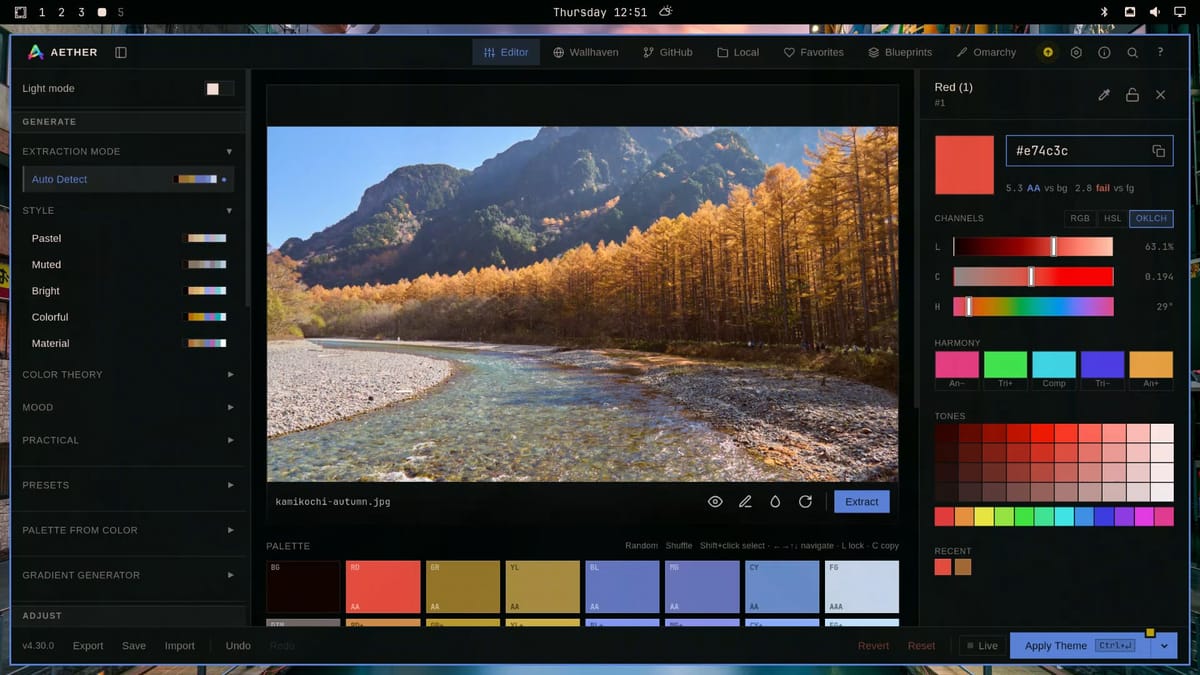Click Undo in the bottom bar
1200x675 pixels.
[238, 646]
